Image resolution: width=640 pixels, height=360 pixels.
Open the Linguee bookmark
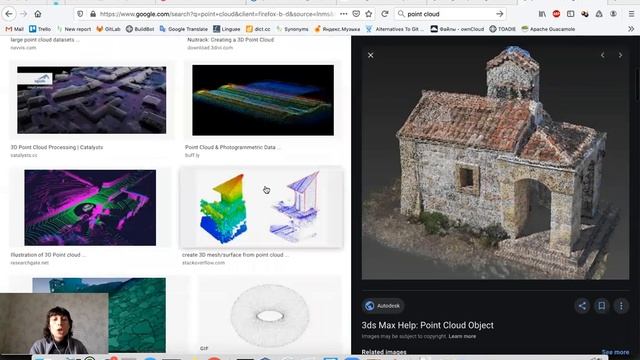(x=227, y=29)
